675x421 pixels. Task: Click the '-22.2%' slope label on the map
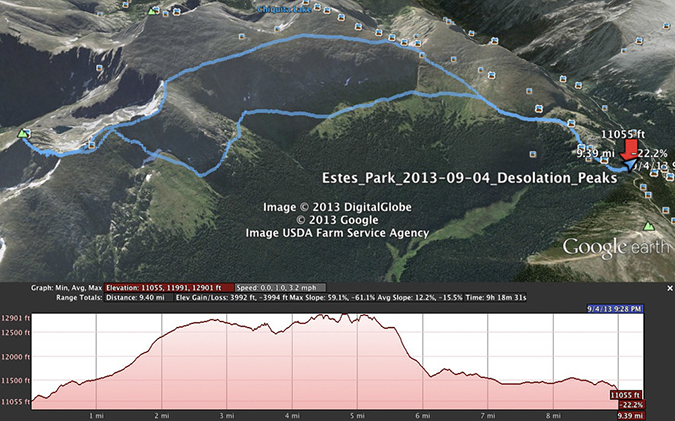click(x=649, y=153)
